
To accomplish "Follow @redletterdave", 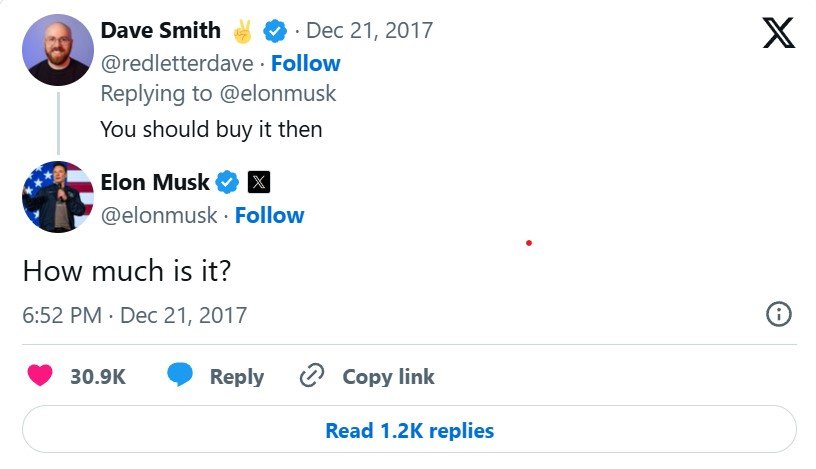I will (x=305, y=64).
